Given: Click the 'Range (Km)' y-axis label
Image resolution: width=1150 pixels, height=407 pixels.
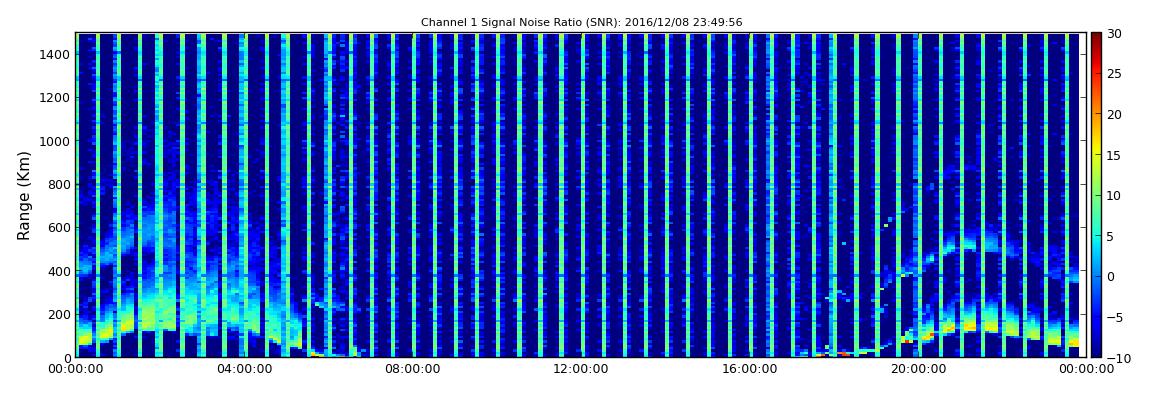Looking at the screenshot, I should [24, 196].
